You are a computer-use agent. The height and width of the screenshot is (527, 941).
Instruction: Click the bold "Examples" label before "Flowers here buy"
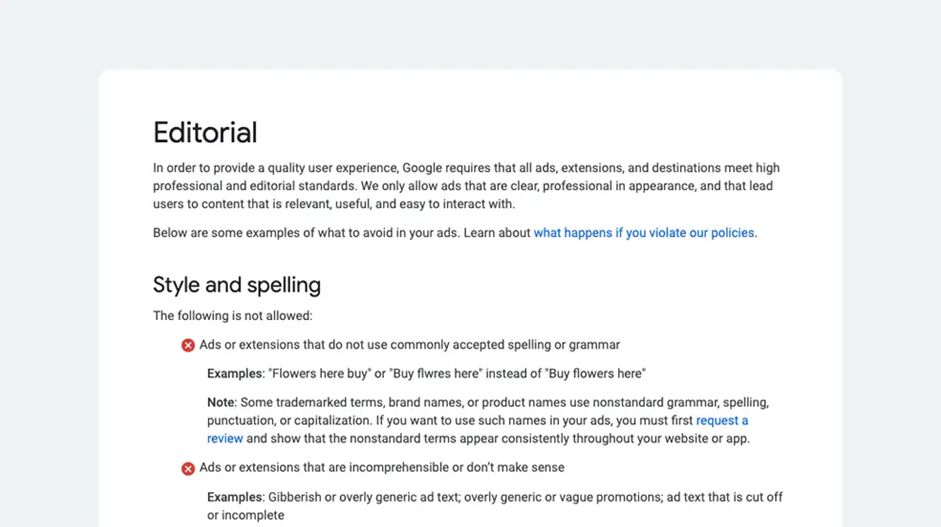click(235, 374)
